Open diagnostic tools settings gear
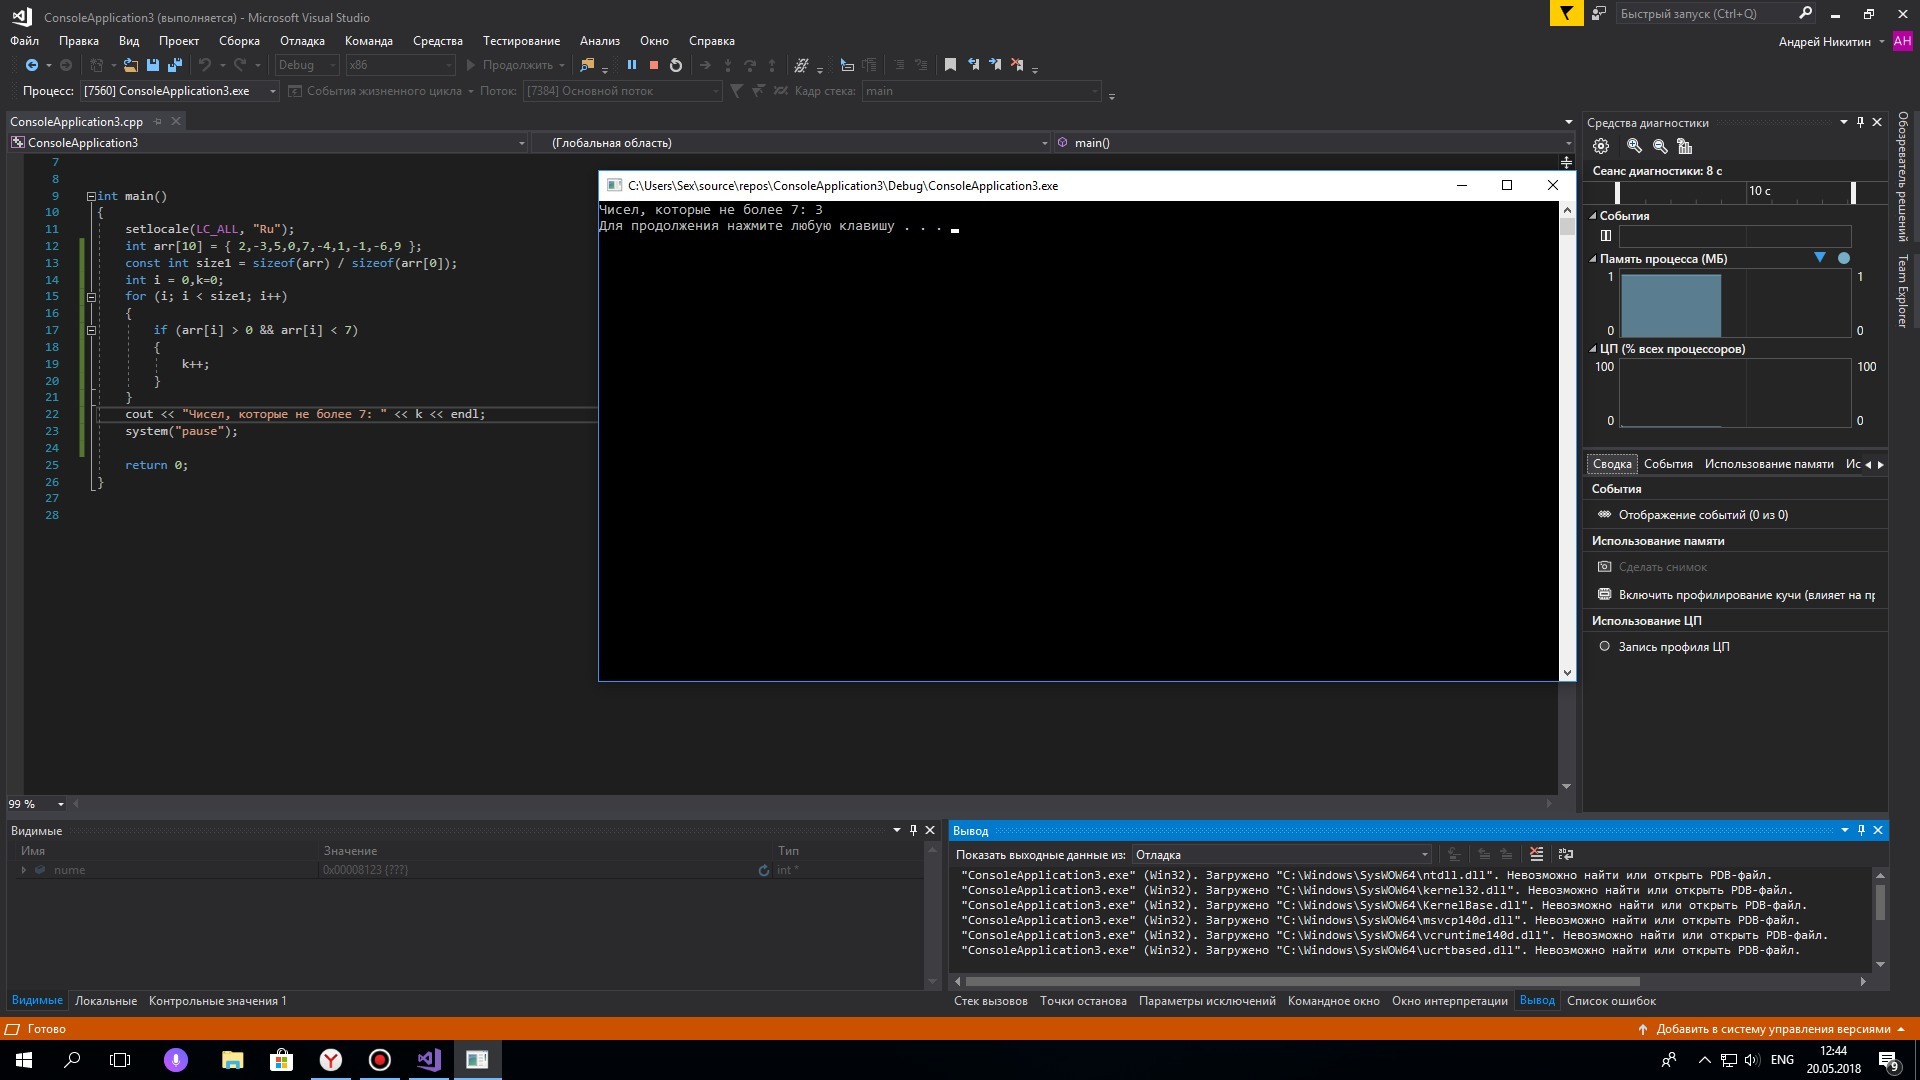The width and height of the screenshot is (1920, 1080). coord(1601,146)
